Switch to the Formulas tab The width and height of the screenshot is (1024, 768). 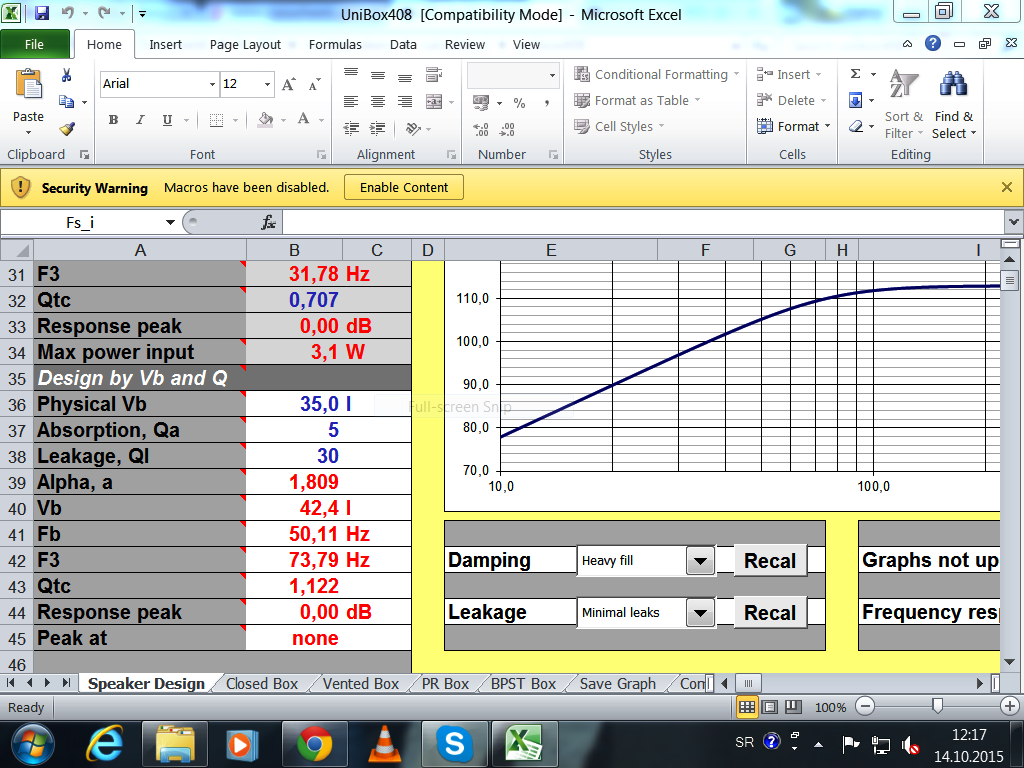coord(335,44)
